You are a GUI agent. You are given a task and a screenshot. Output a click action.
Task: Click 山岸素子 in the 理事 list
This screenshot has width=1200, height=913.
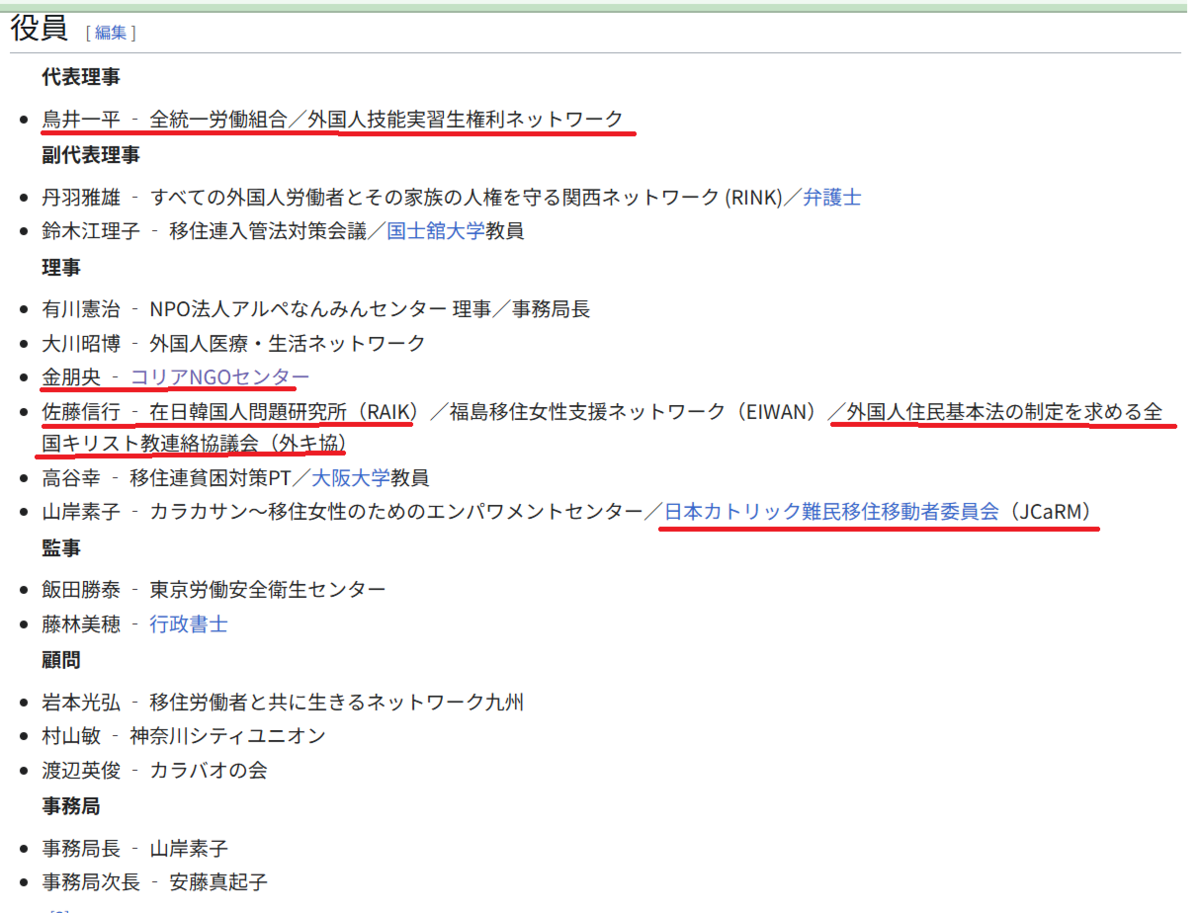tap(81, 511)
